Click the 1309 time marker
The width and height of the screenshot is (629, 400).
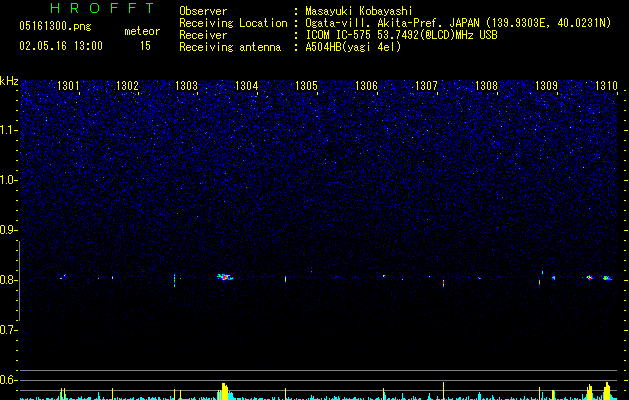pos(546,86)
